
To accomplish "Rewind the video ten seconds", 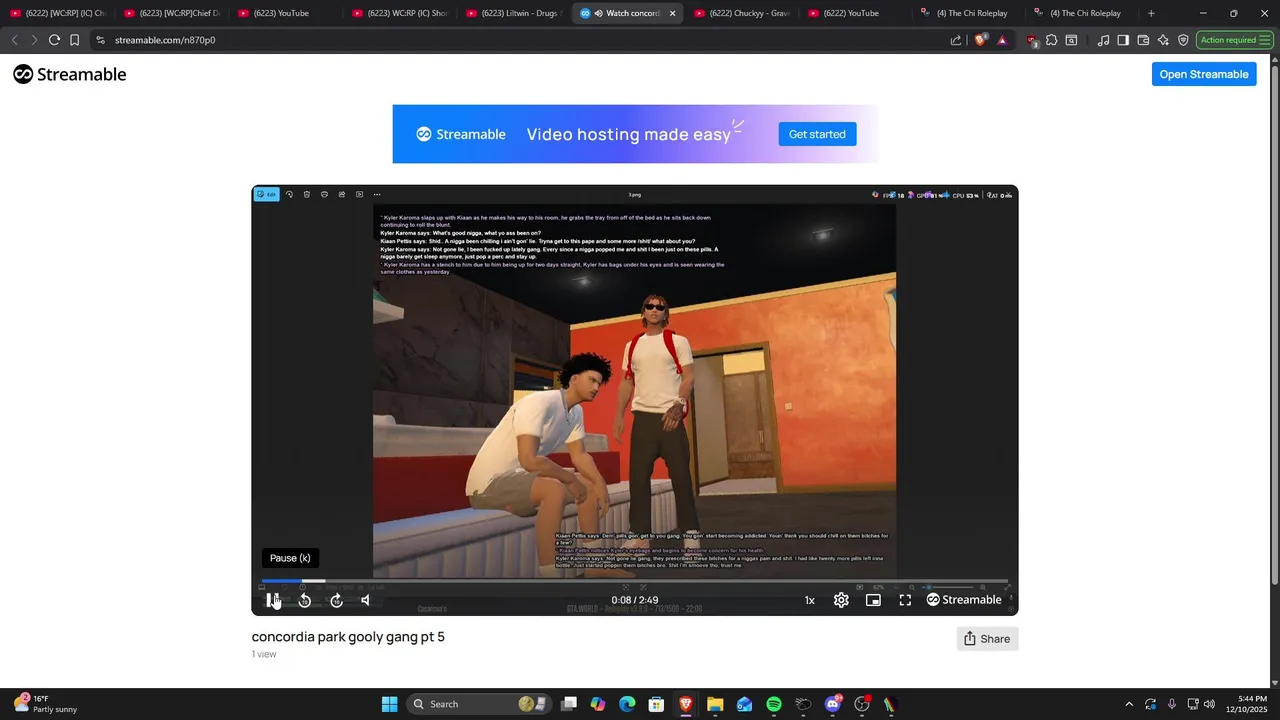I will pos(305,600).
